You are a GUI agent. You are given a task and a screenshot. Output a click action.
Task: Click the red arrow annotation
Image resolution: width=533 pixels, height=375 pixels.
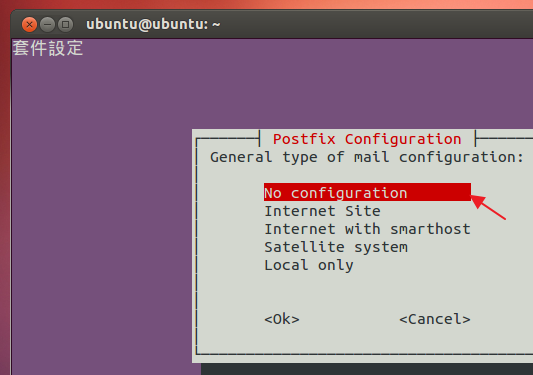(488, 206)
